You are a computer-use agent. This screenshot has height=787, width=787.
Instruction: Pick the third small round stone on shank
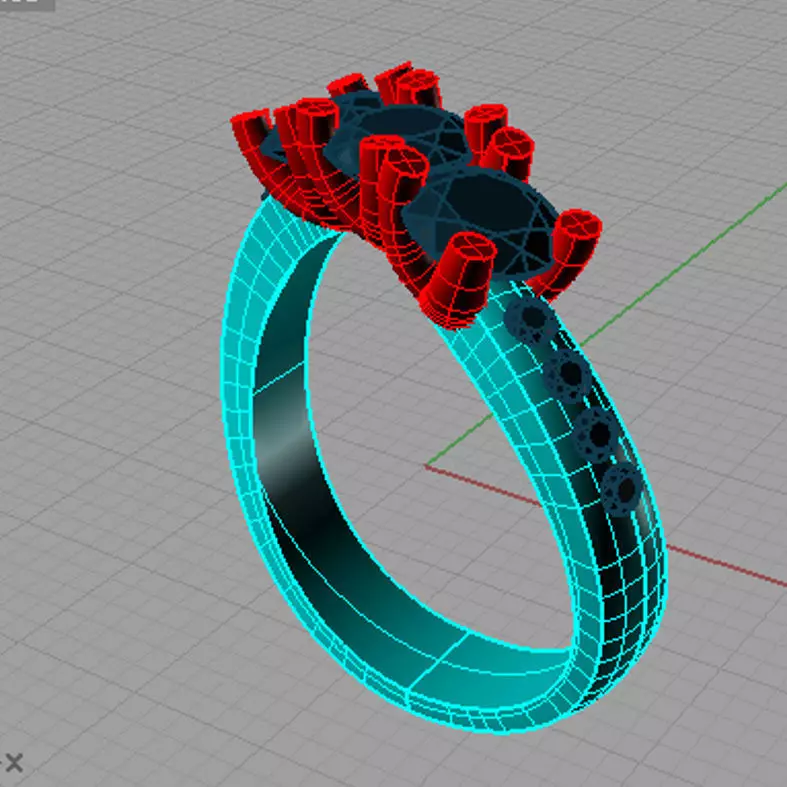tap(597, 435)
